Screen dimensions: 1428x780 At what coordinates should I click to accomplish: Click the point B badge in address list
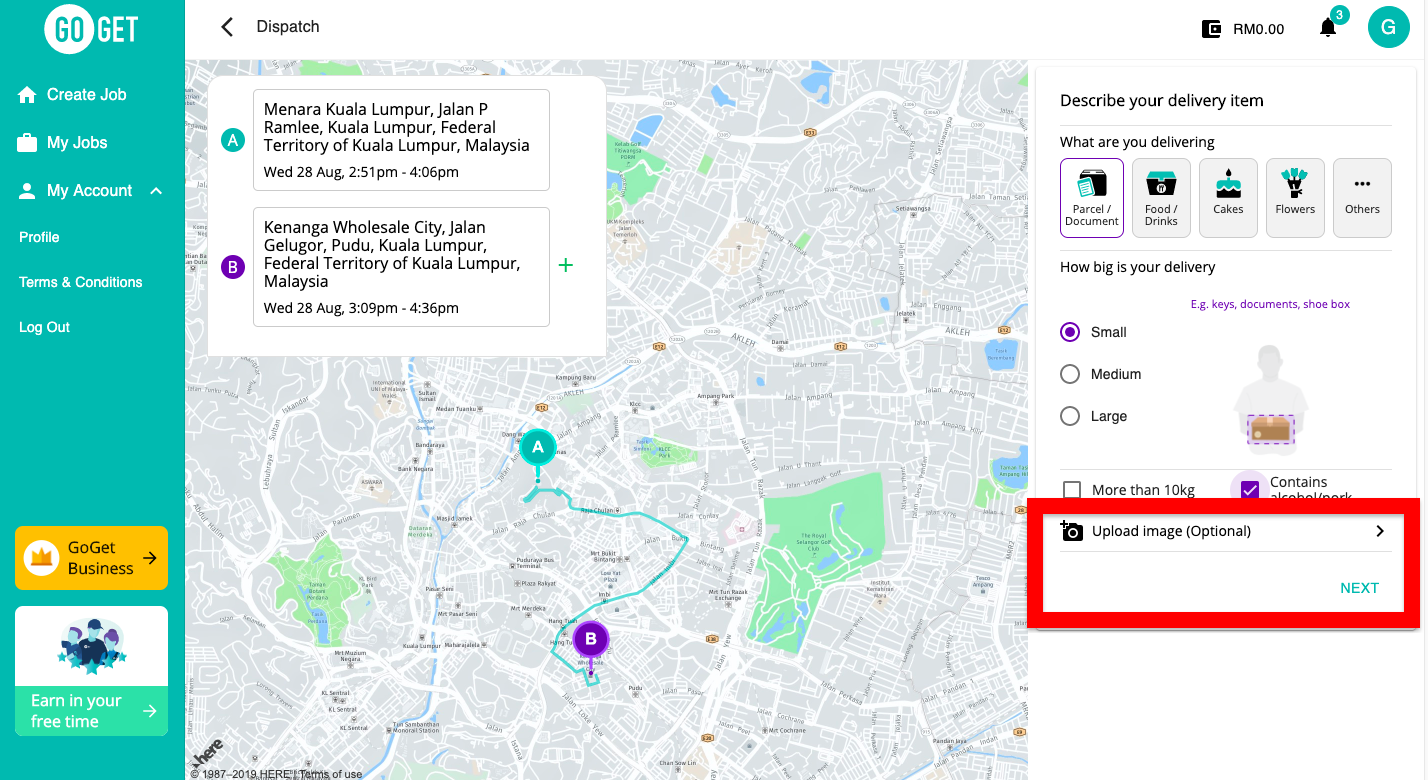pyautogui.click(x=232, y=267)
